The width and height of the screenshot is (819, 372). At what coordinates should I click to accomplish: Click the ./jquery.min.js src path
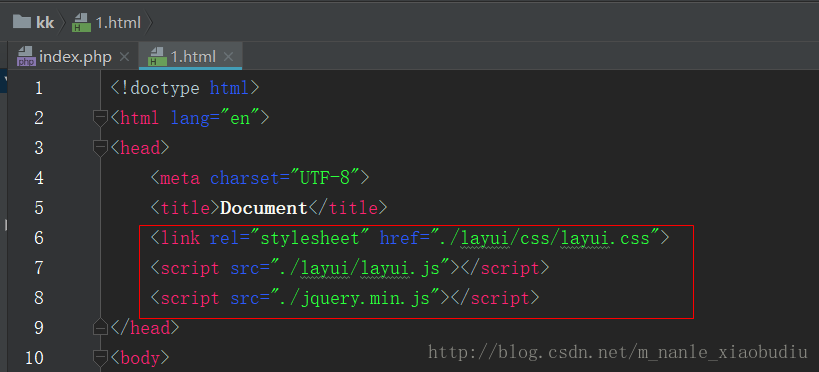click(360, 298)
